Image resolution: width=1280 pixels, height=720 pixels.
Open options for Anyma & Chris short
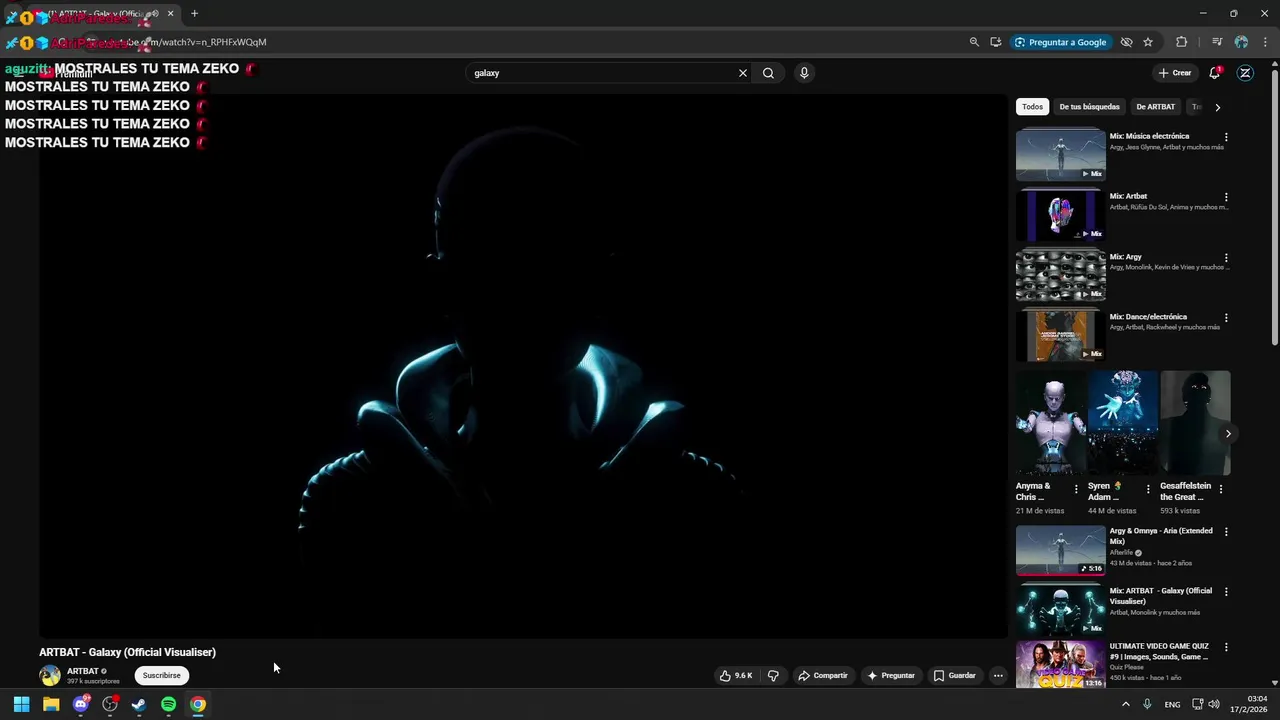1076,489
